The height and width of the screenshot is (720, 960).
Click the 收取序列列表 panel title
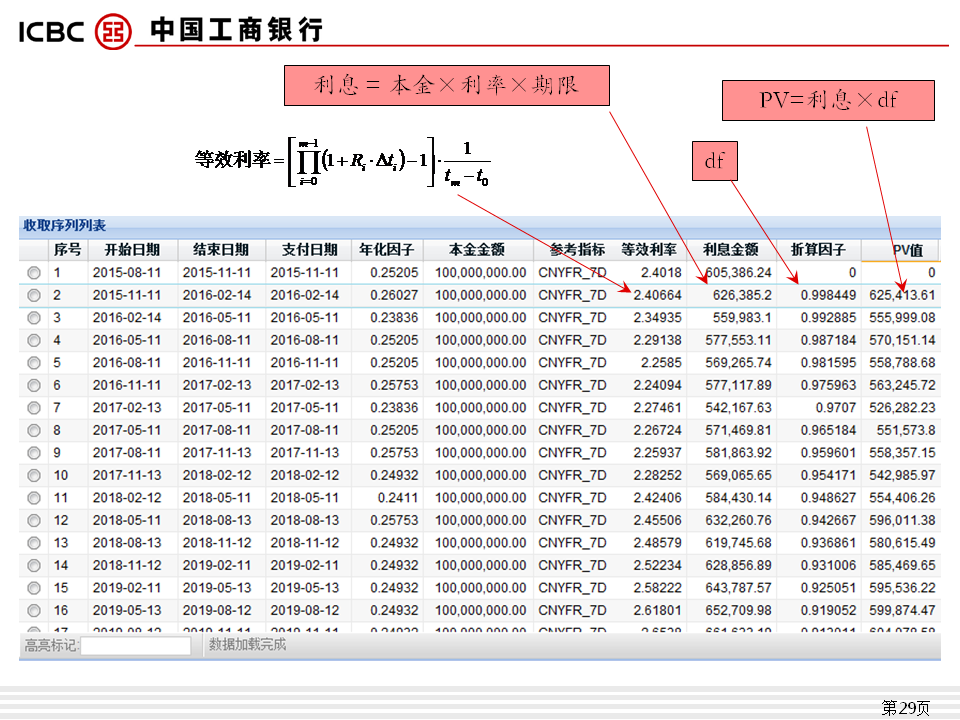tap(64, 226)
